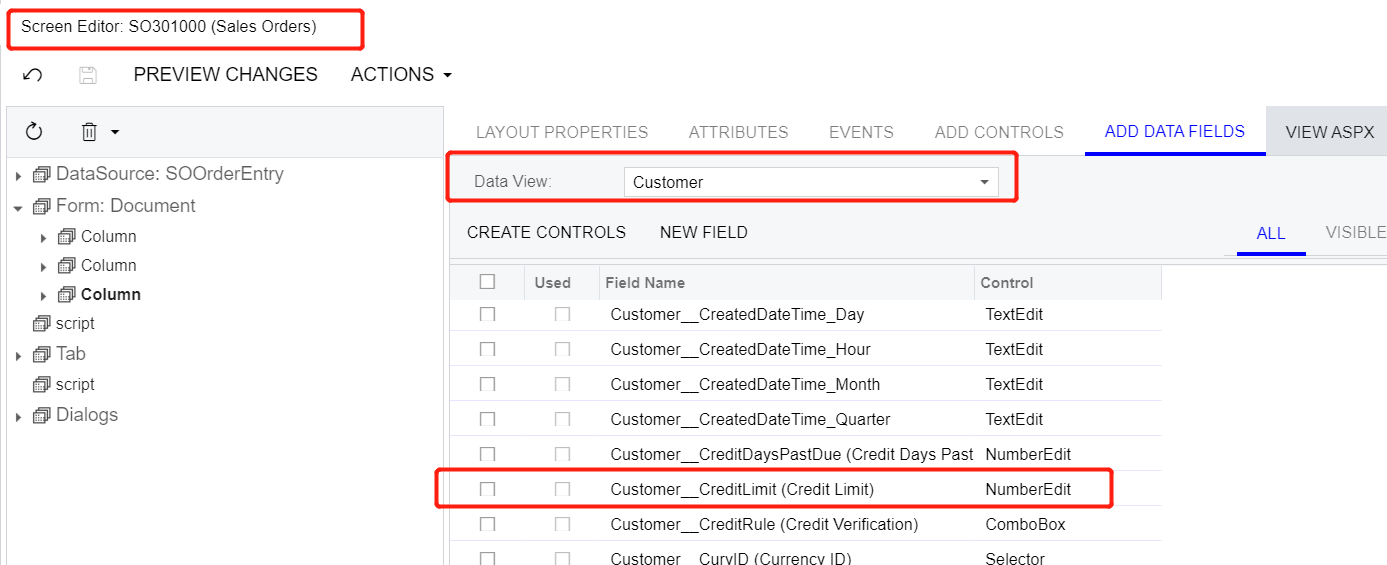1387x565 pixels.
Task: Expand the bold Column node
Action: (x=43, y=296)
